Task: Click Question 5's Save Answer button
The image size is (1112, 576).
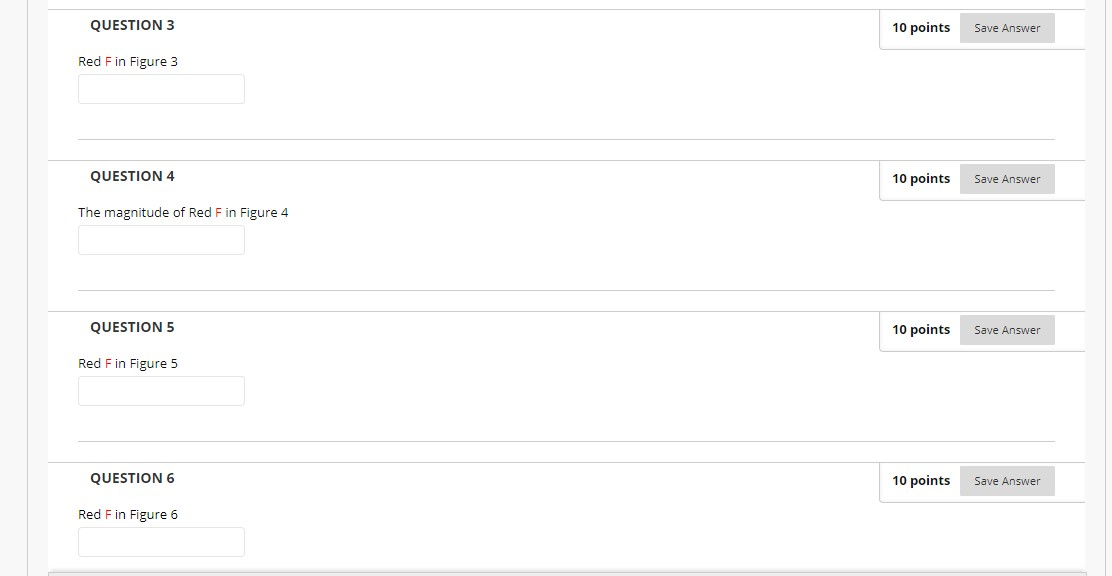Action: [x=1007, y=331]
